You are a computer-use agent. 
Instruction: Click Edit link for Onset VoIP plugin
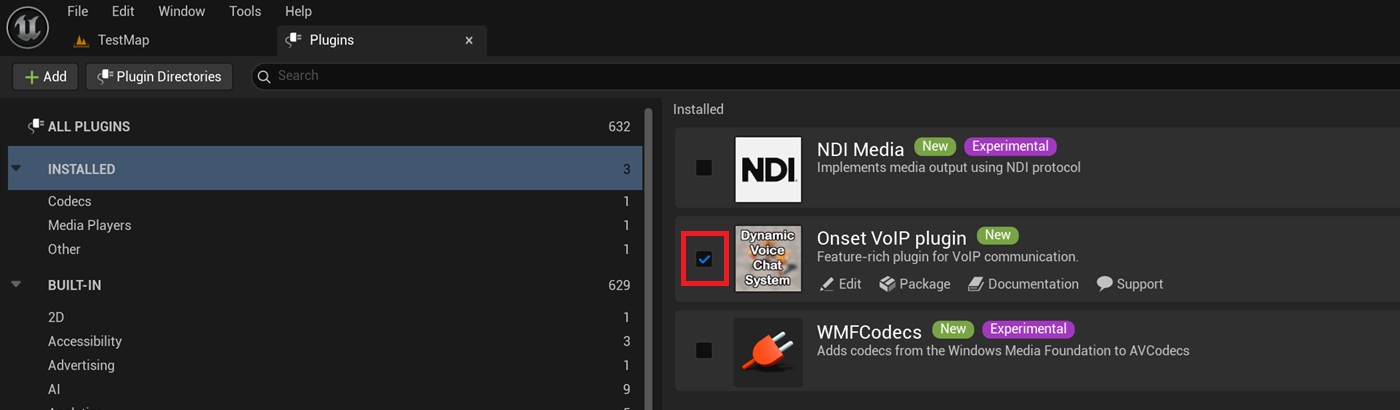click(840, 284)
